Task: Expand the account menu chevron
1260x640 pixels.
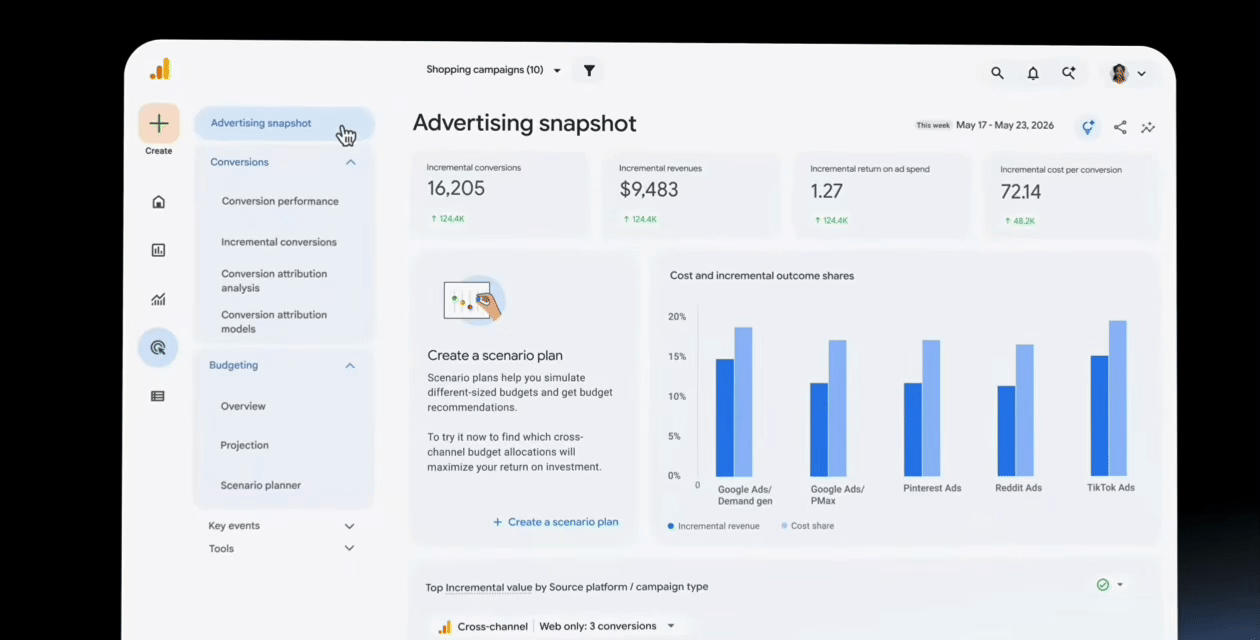Action: tap(1141, 73)
